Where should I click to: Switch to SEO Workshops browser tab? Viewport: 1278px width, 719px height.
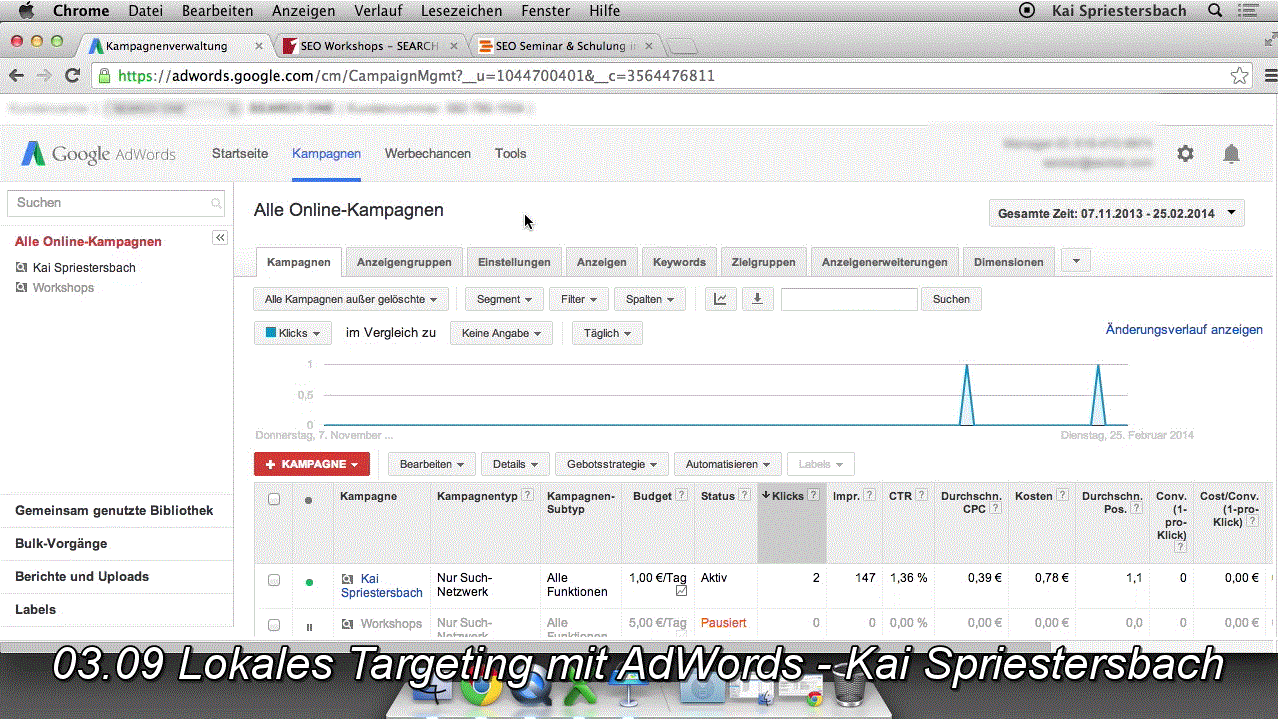(368, 46)
